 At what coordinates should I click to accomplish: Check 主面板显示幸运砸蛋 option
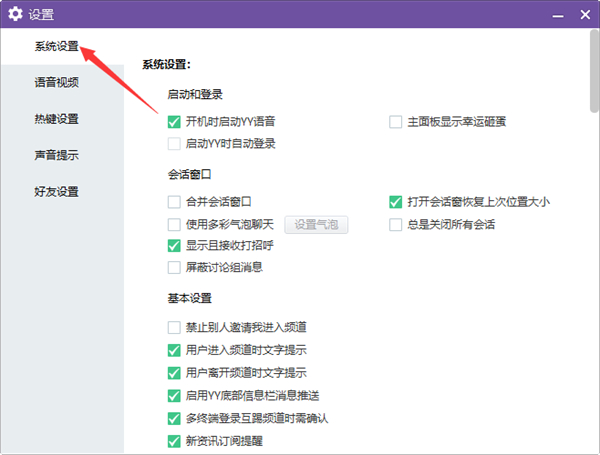tap(395, 122)
